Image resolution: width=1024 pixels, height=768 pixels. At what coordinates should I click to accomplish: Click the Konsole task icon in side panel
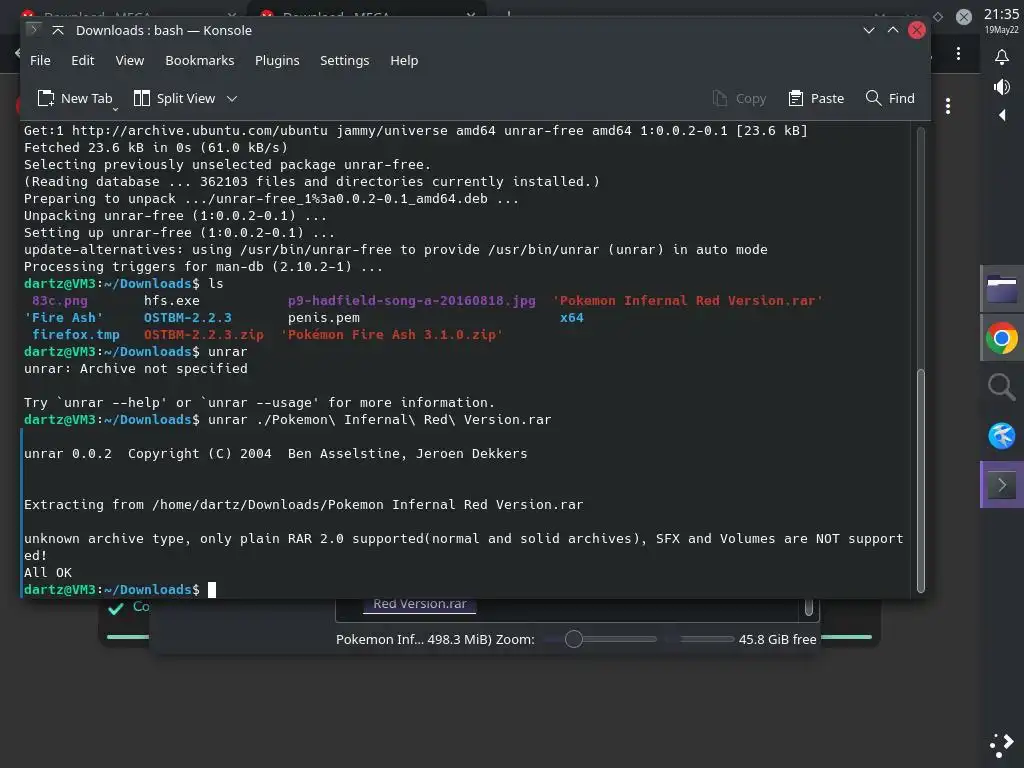[1002, 485]
